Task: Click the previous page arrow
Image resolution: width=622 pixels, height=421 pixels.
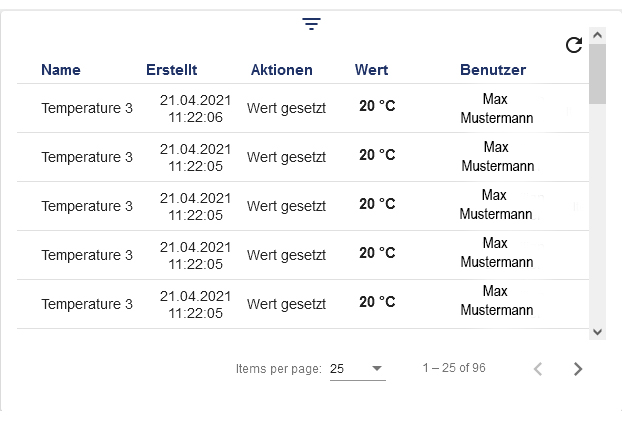Action: coord(538,369)
